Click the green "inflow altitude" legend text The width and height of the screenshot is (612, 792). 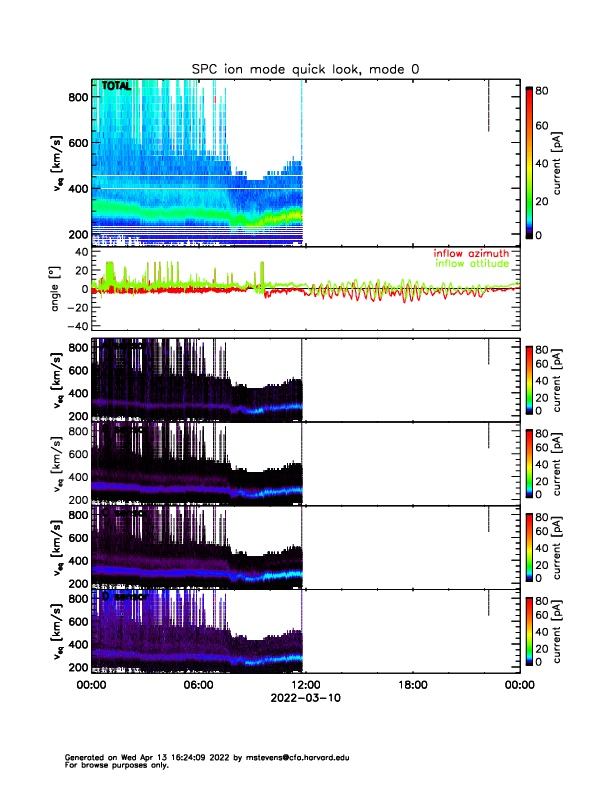476,264
